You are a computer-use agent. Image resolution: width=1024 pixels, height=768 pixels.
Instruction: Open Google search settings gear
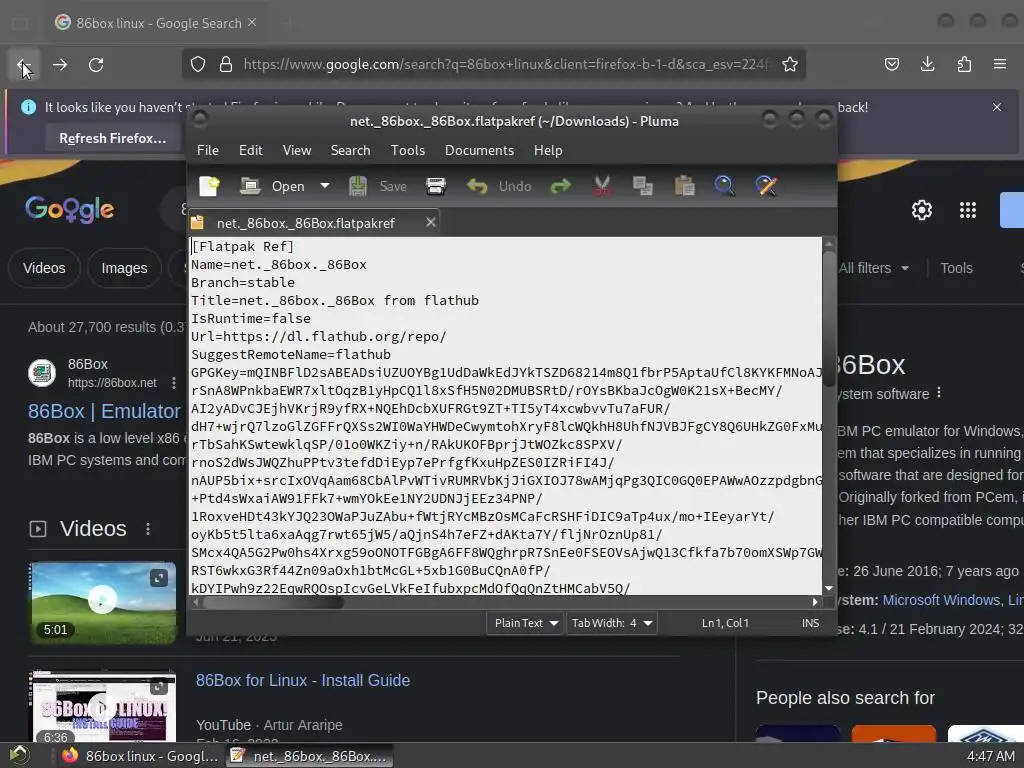[921, 210]
